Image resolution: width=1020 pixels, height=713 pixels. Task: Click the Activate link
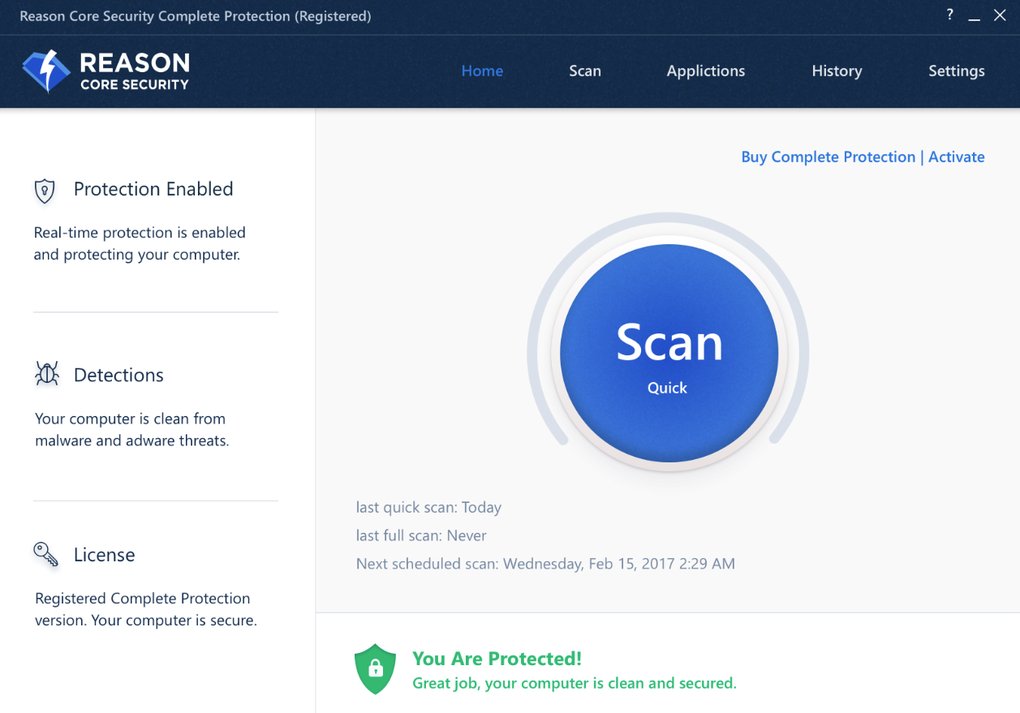coord(956,157)
